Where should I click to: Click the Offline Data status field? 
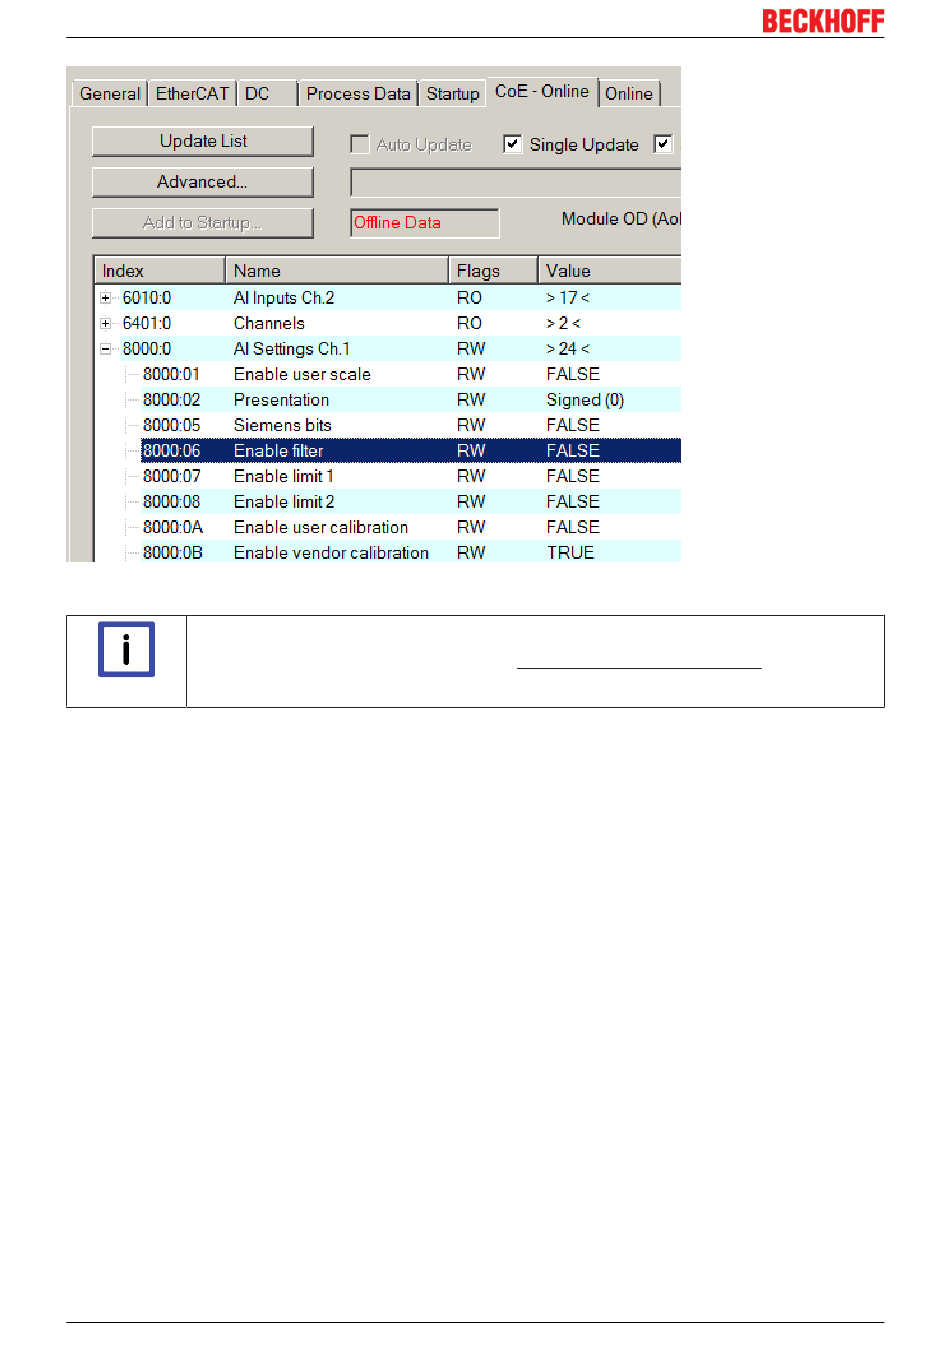[x=425, y=223]
